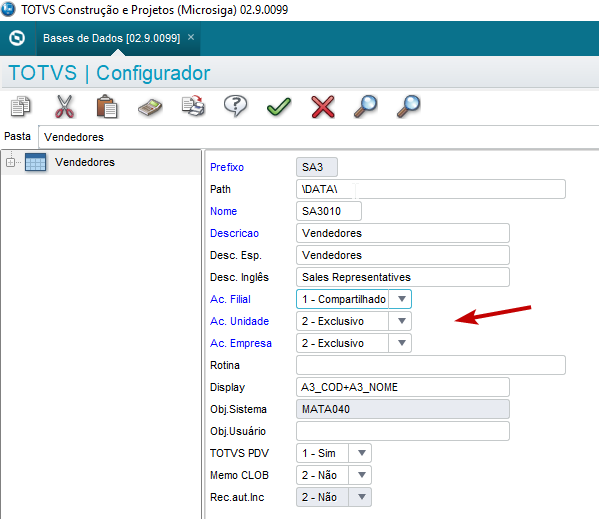Click the Prefixo label
This screenshot has width=599, height=519.
click(227, 167)
